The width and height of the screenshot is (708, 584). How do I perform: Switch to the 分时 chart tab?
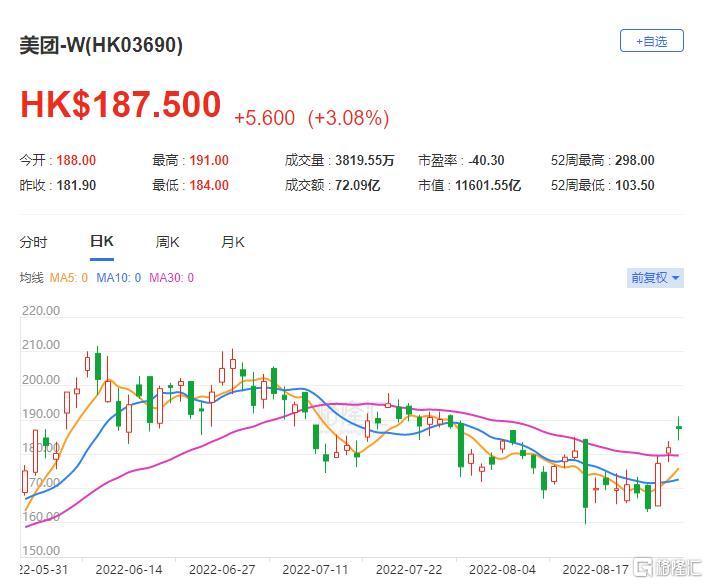[33, 243]
